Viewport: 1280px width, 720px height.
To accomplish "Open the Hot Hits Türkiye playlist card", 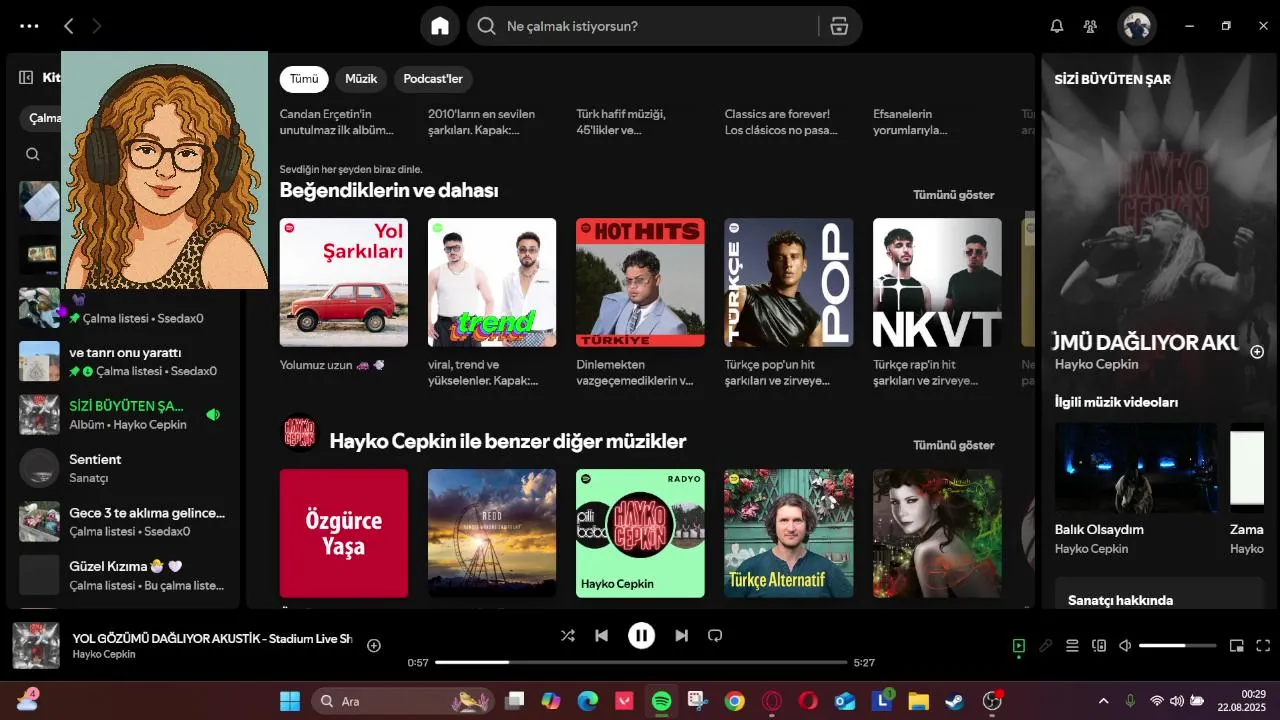I will point(640,282).
